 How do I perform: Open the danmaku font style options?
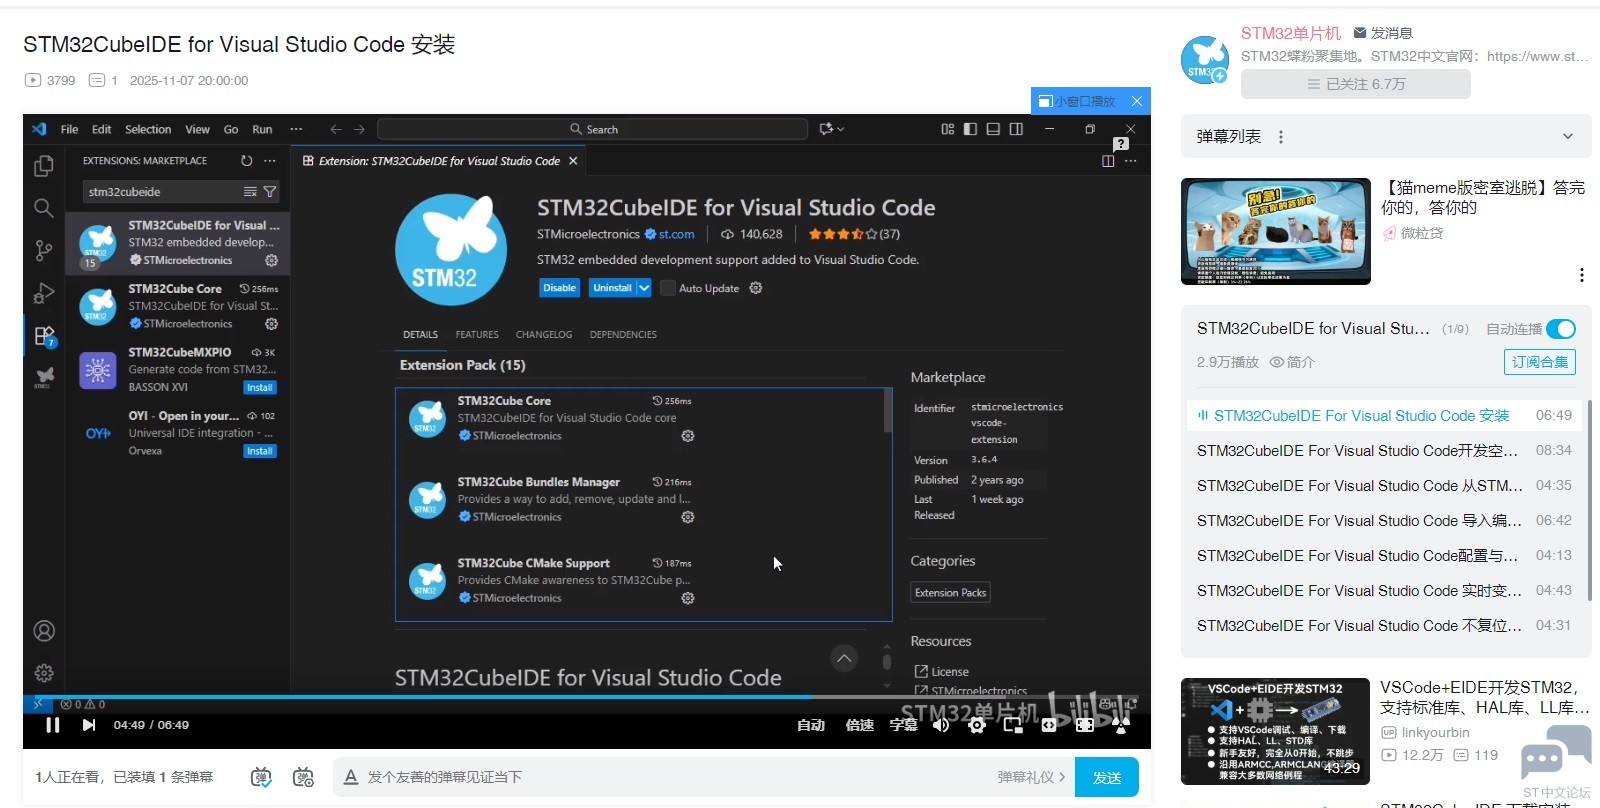(351, 777)
